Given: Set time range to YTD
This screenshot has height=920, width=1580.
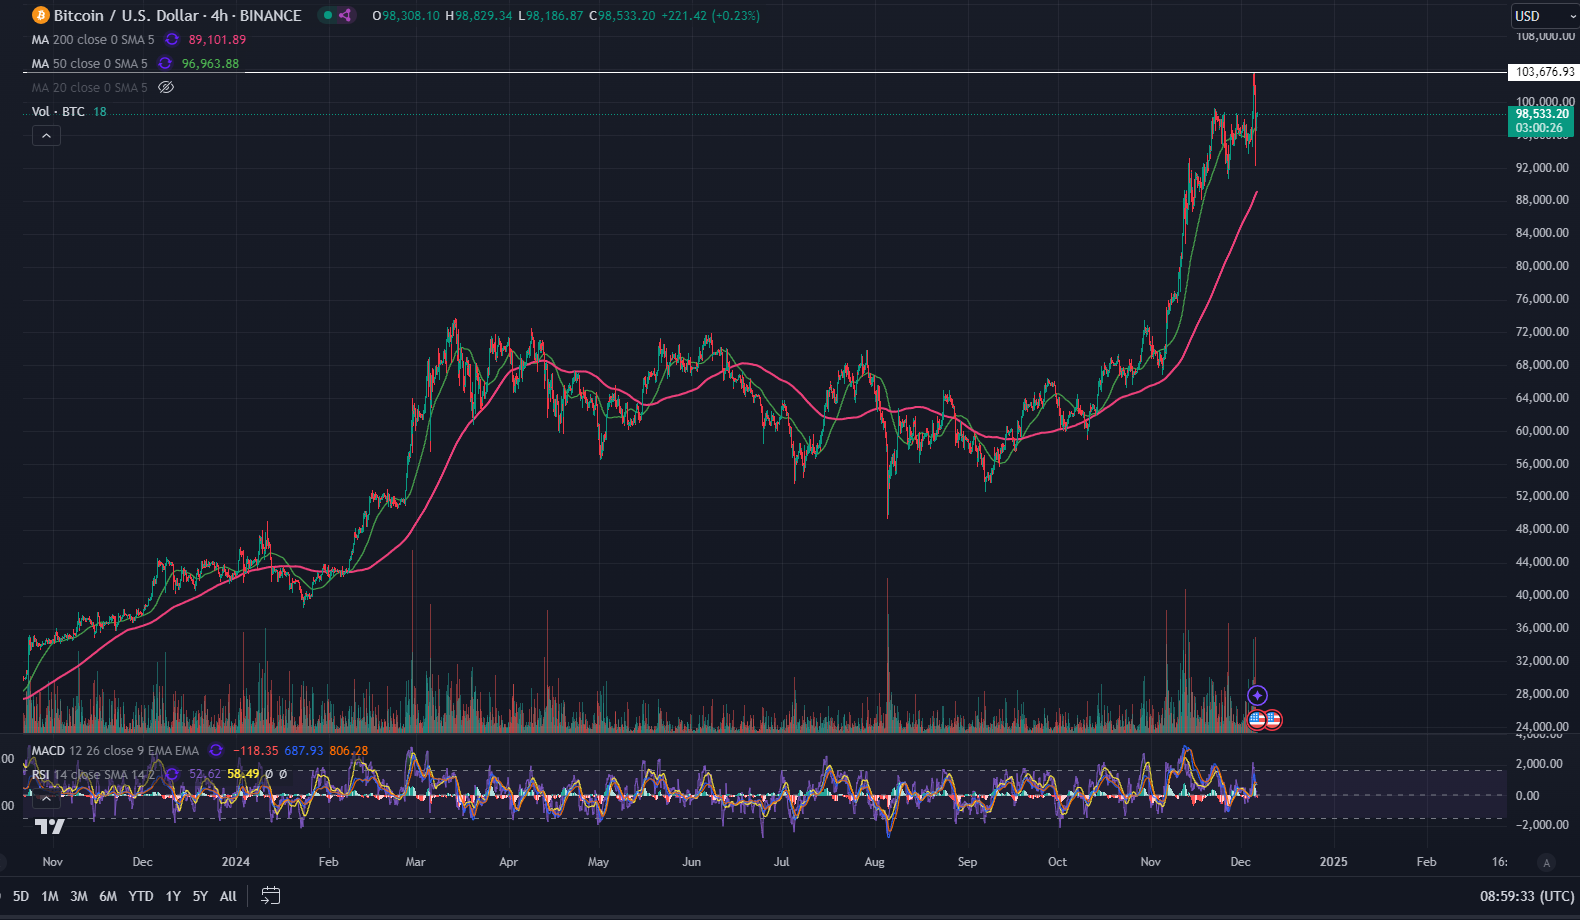Looking at the screenshot, I should [x=141, y=896].
